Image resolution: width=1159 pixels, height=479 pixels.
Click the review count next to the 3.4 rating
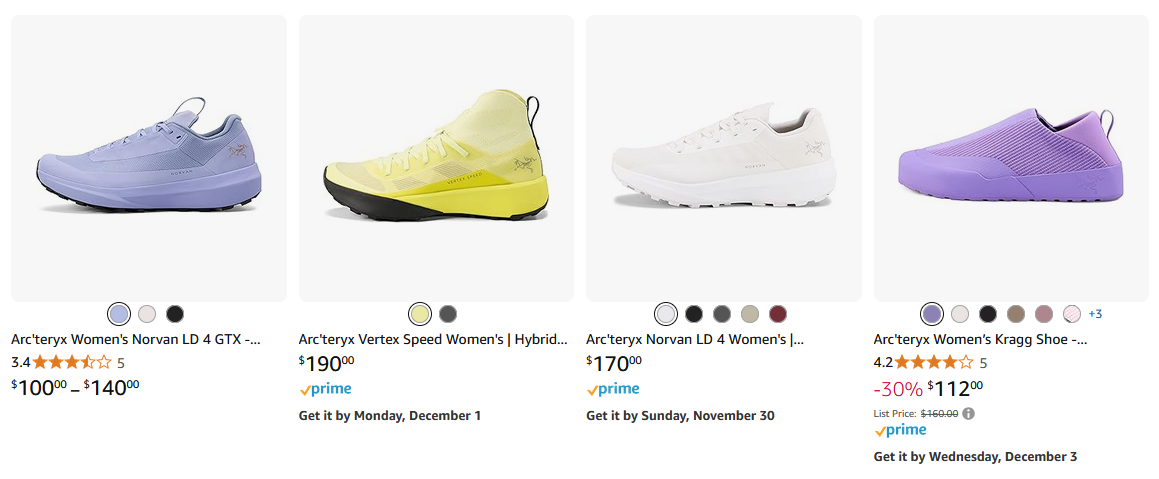pos(121,363)
